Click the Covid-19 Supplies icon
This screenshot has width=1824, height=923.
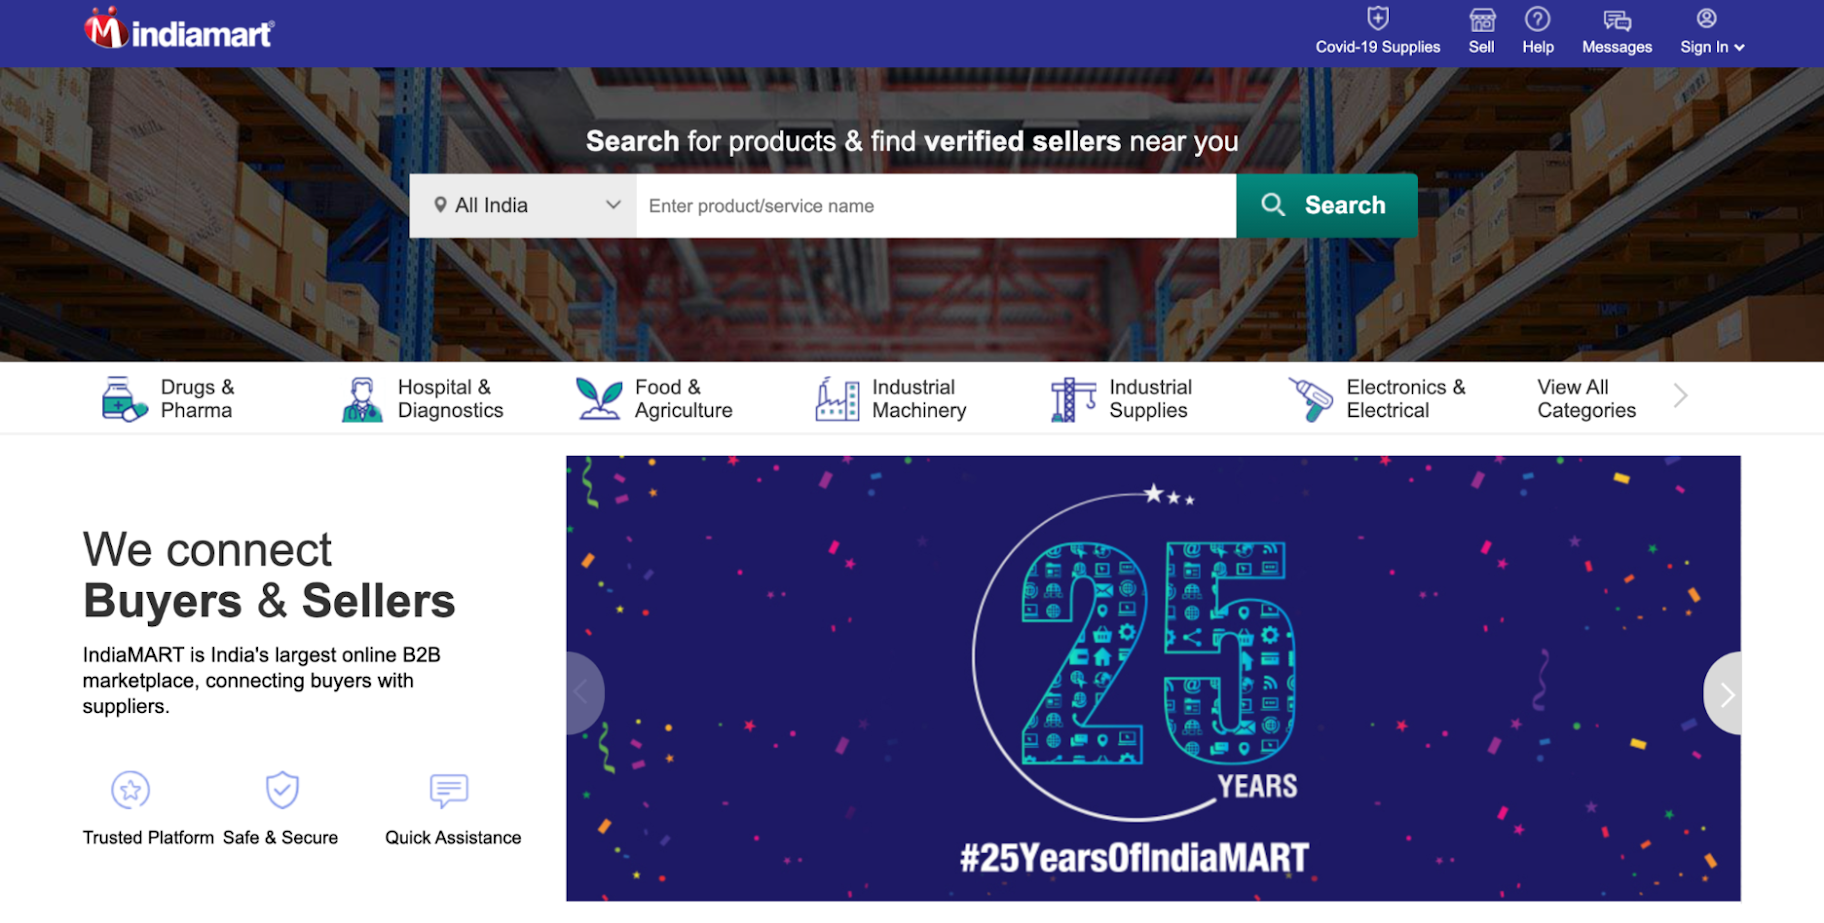1378,17
